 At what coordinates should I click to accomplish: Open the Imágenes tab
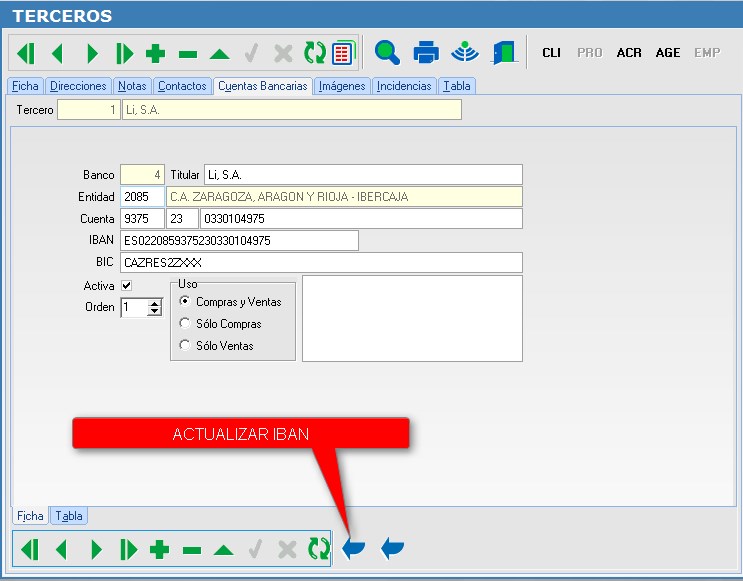(x=342, y=86)
